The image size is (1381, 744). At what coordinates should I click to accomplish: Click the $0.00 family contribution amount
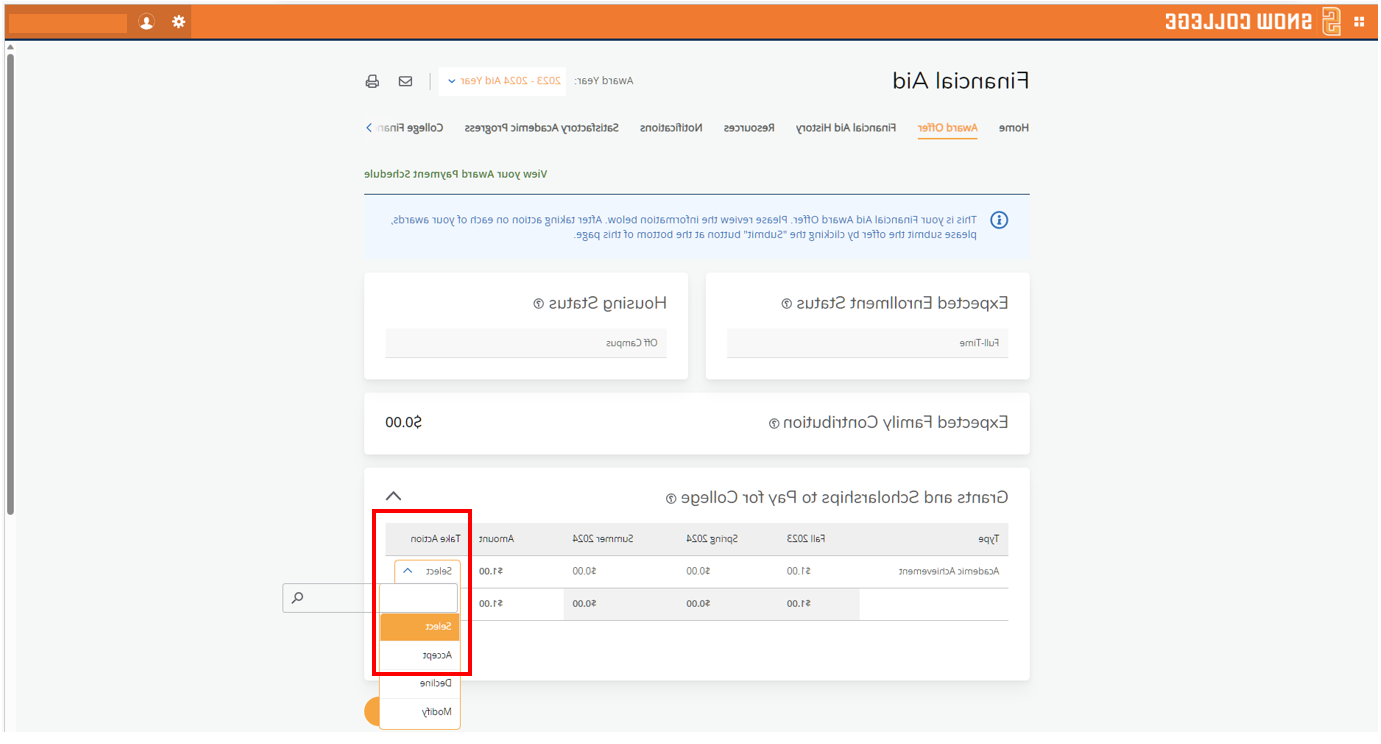[x=404, y=423]
